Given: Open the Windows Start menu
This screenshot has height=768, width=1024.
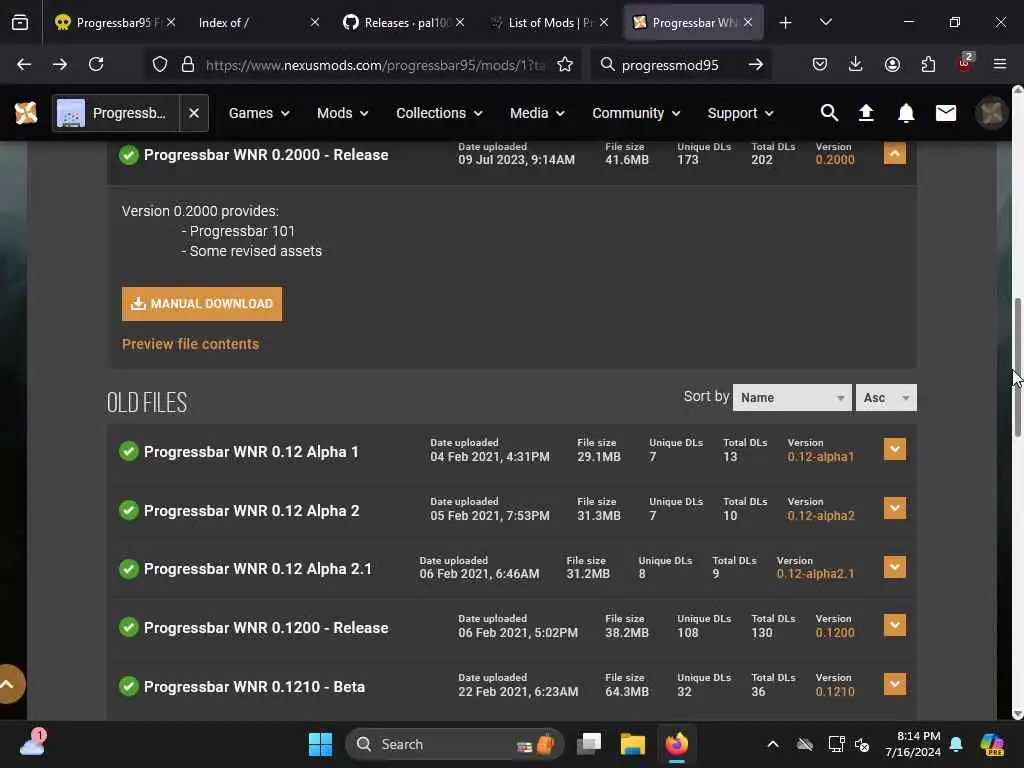Looking at the screenshot, I should (x=320, y=744).
